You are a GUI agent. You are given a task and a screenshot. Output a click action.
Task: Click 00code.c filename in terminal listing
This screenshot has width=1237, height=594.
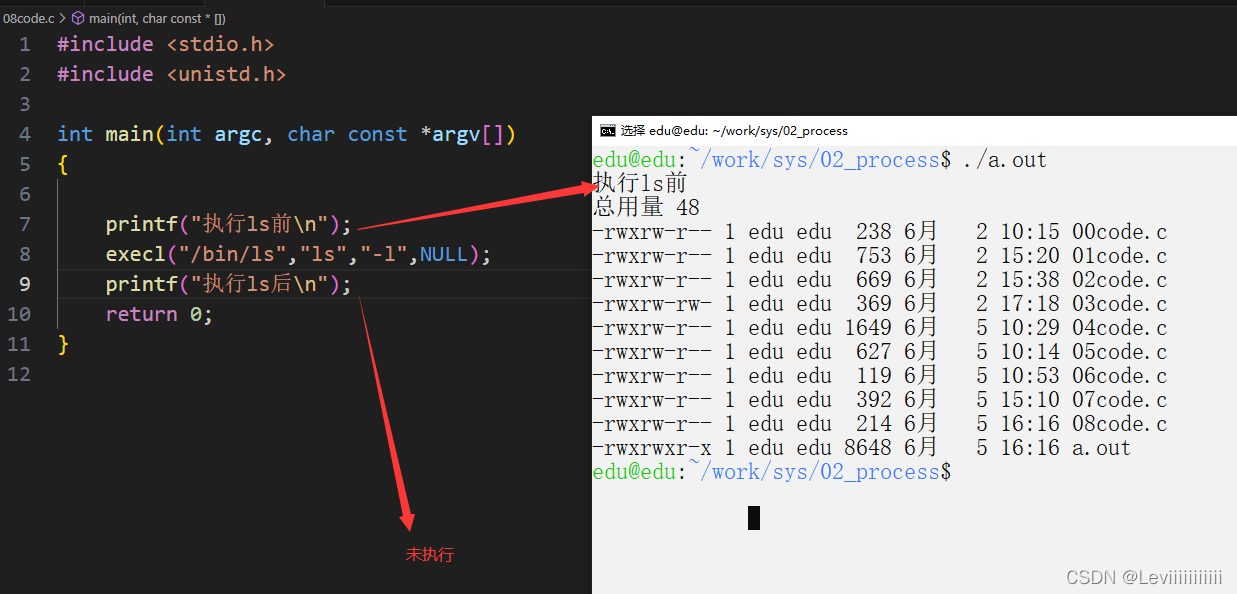pyautogui.click(x=1119, y=232)
